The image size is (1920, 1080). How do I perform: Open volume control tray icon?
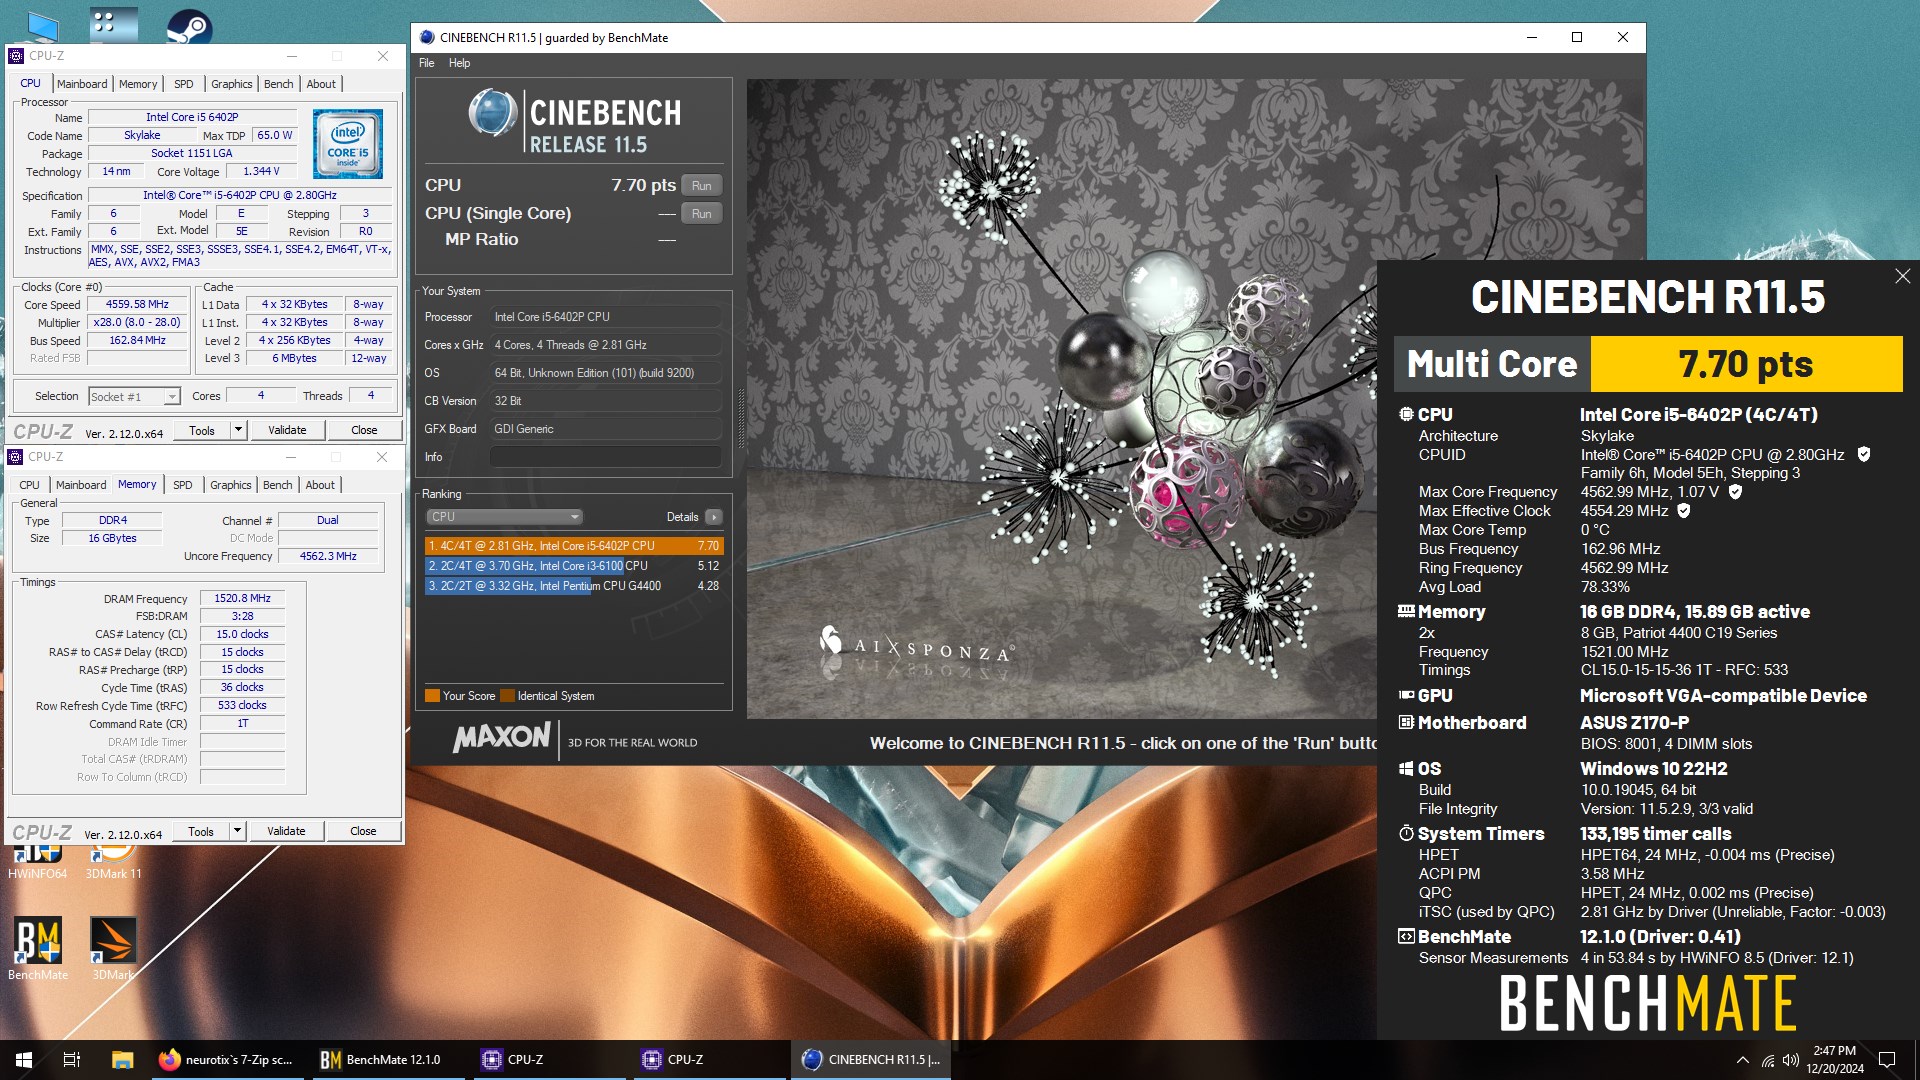click(1790, 1060)
